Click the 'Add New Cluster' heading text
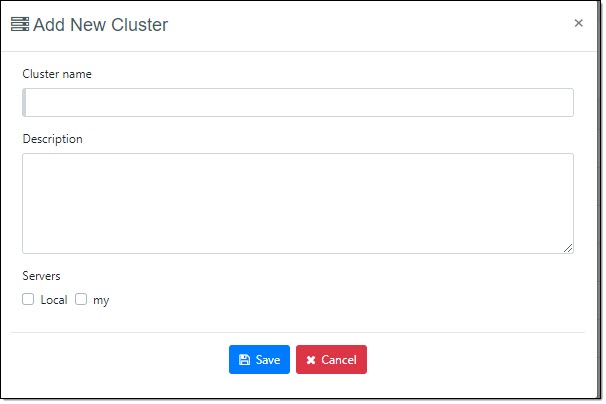Viewport: 606px width, 404px height. [x=100, y=24]
